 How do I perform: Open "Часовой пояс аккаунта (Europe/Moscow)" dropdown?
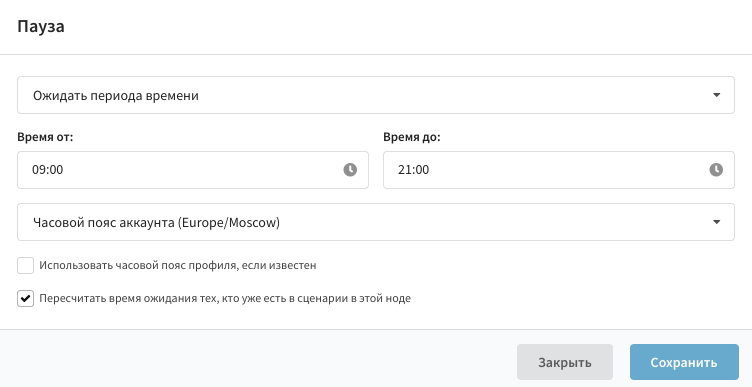coord(376,222)
